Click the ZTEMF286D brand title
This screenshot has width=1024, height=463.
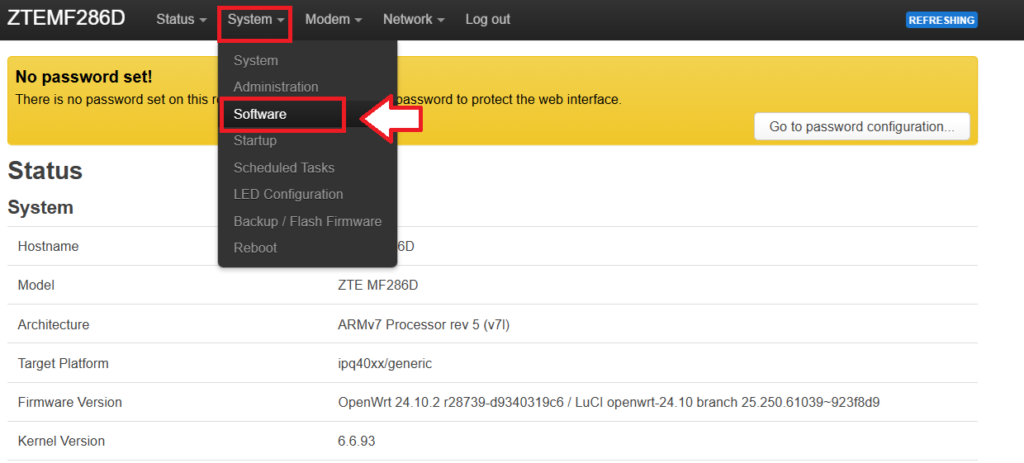67,19
